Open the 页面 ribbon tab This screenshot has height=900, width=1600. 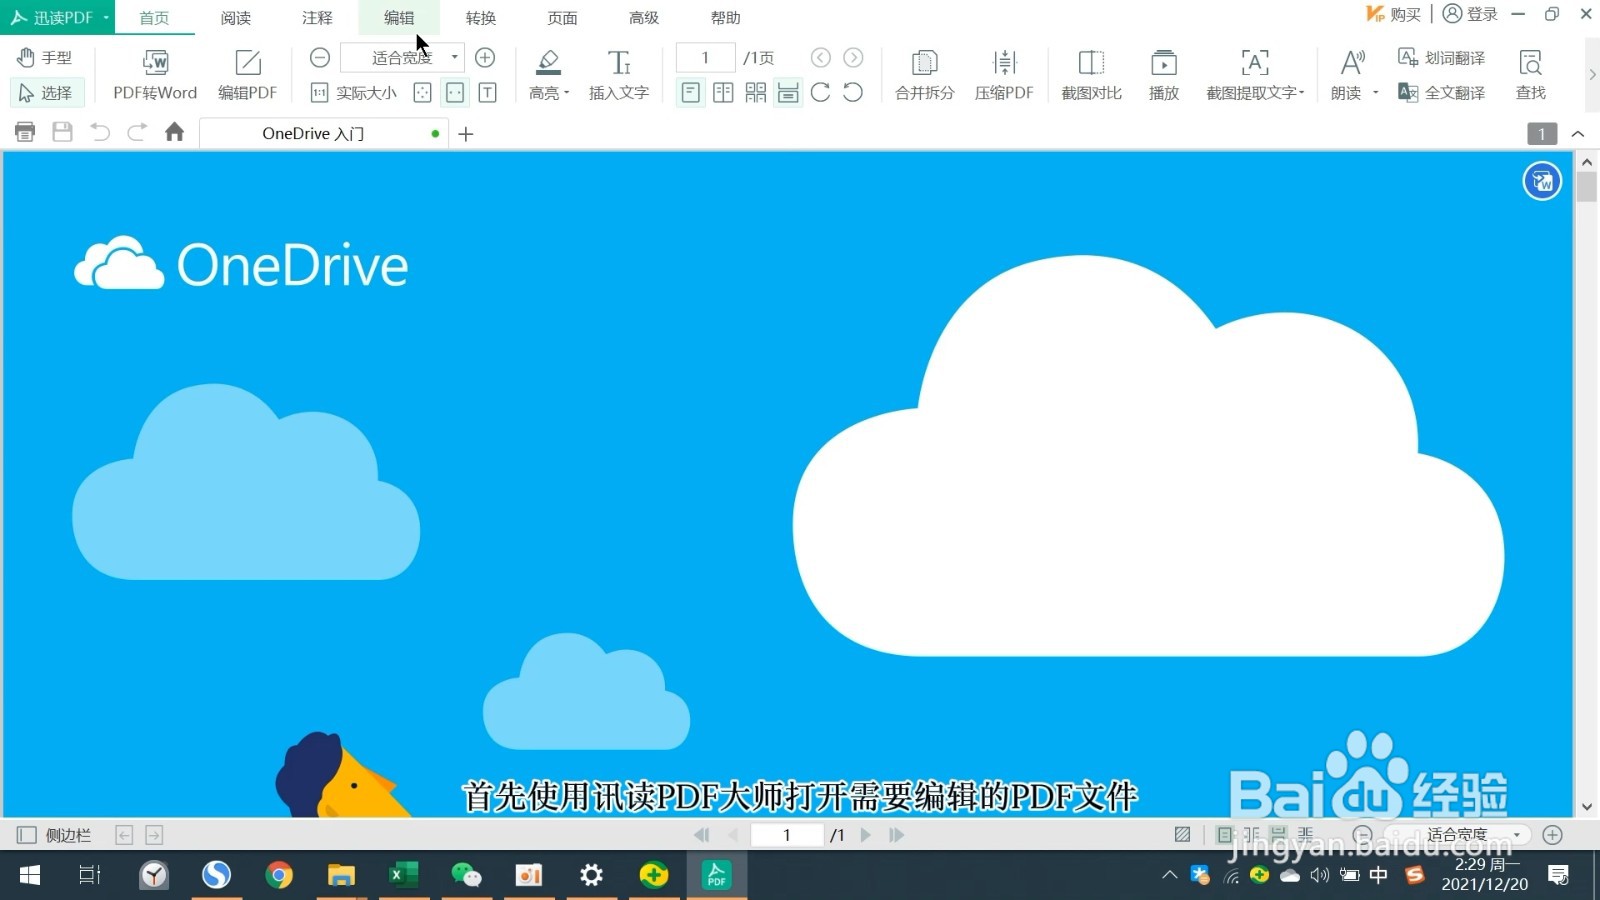tap(562, 18)
